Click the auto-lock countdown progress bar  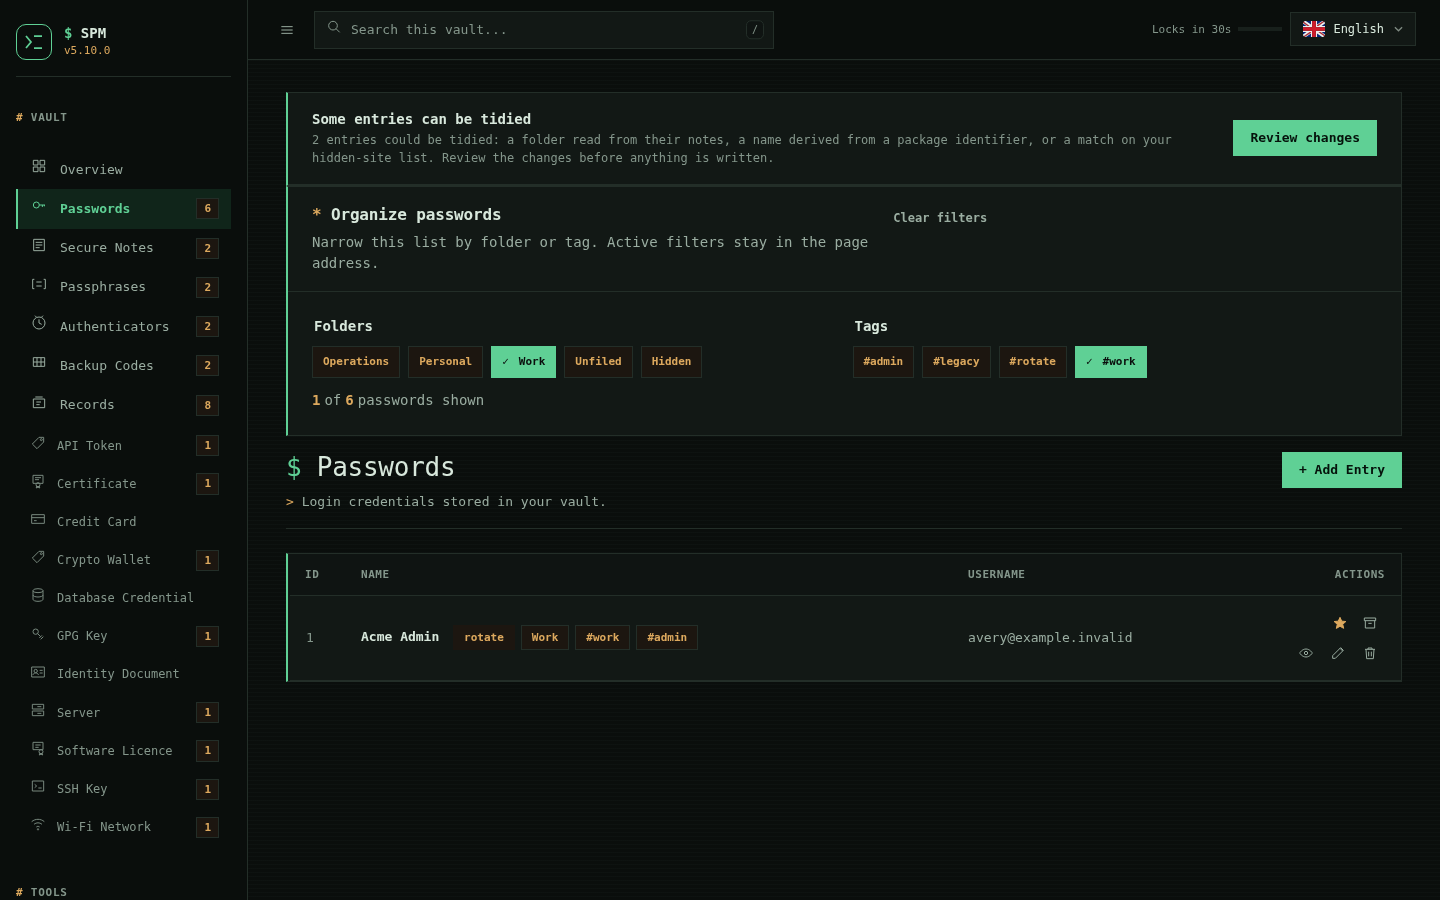pos(1260,29)
